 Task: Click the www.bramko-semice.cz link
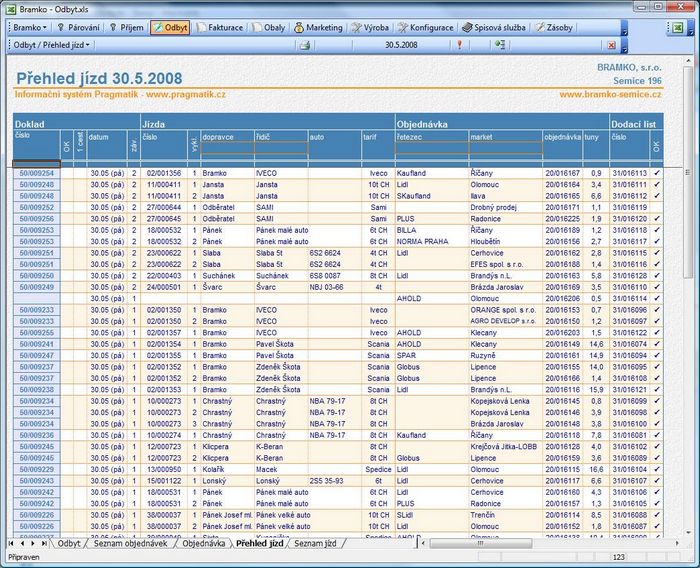point(610,94)
